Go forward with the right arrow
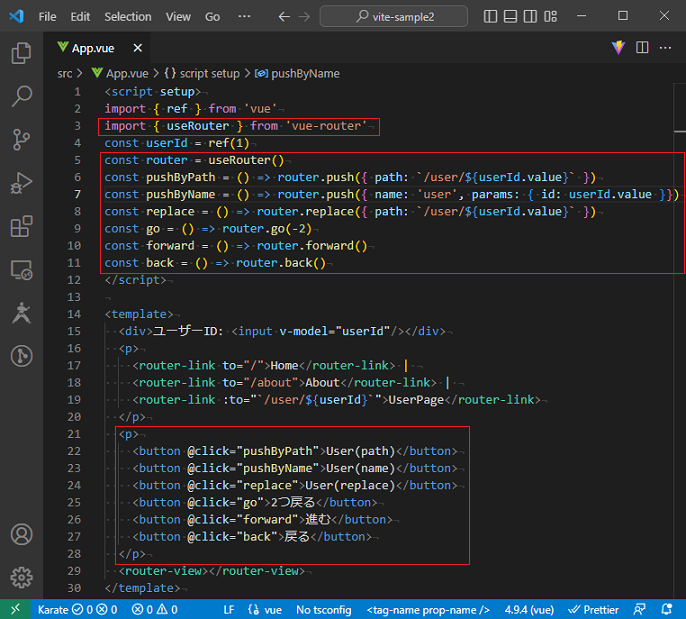The width and height of the screenshot is (686, 619). [x=304, y=17]
